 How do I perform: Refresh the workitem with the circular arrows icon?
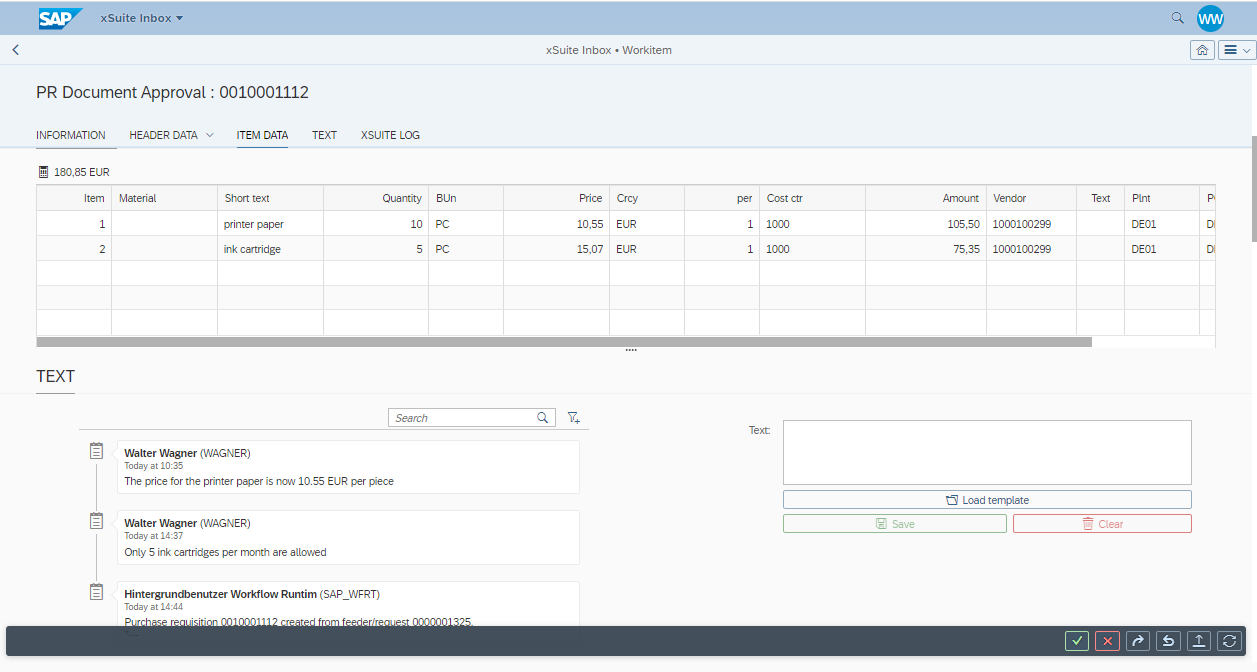[x=1227, y=641]
